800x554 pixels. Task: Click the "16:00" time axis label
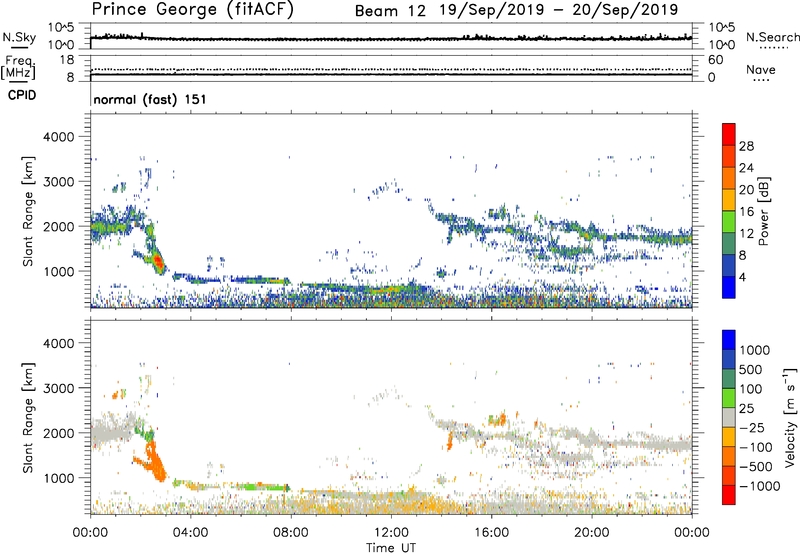click(x=491, y=533)
